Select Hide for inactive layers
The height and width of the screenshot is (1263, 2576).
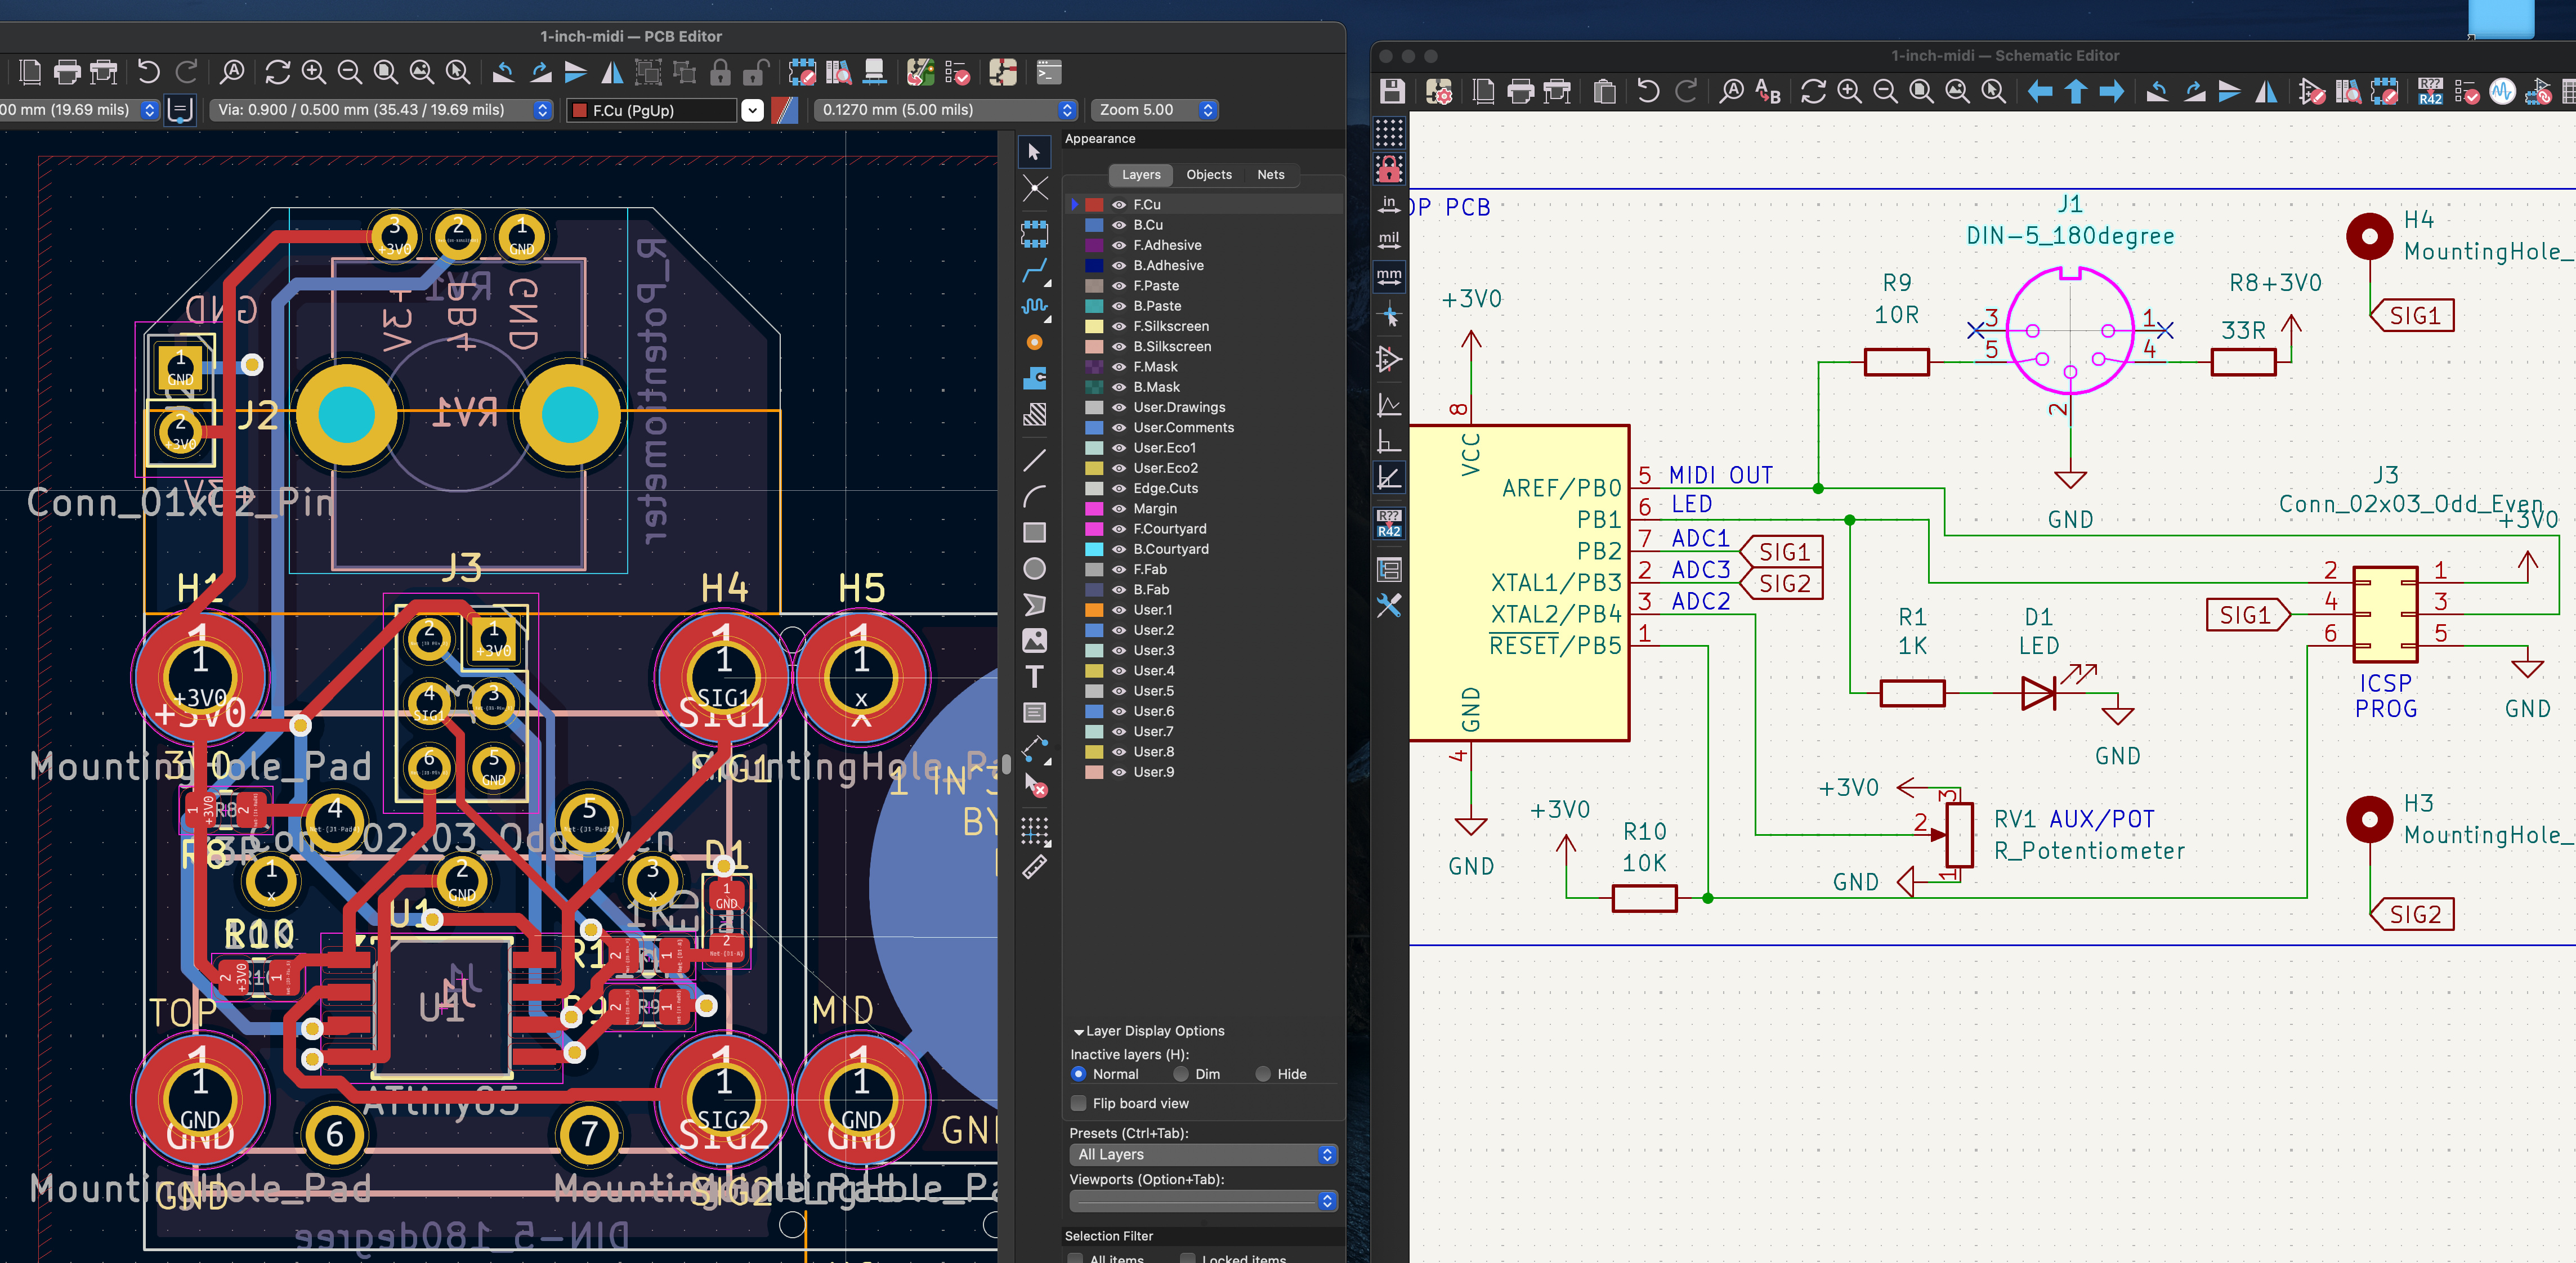(x=1263, y=1074)
